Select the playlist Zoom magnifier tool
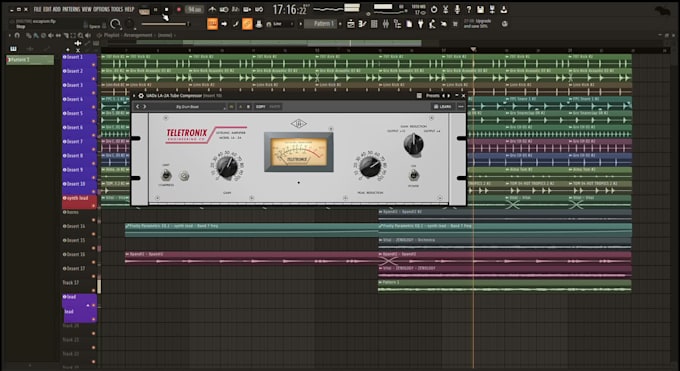Image resolution: width=680 pixels, height=371 pixels. click(81, 36)
